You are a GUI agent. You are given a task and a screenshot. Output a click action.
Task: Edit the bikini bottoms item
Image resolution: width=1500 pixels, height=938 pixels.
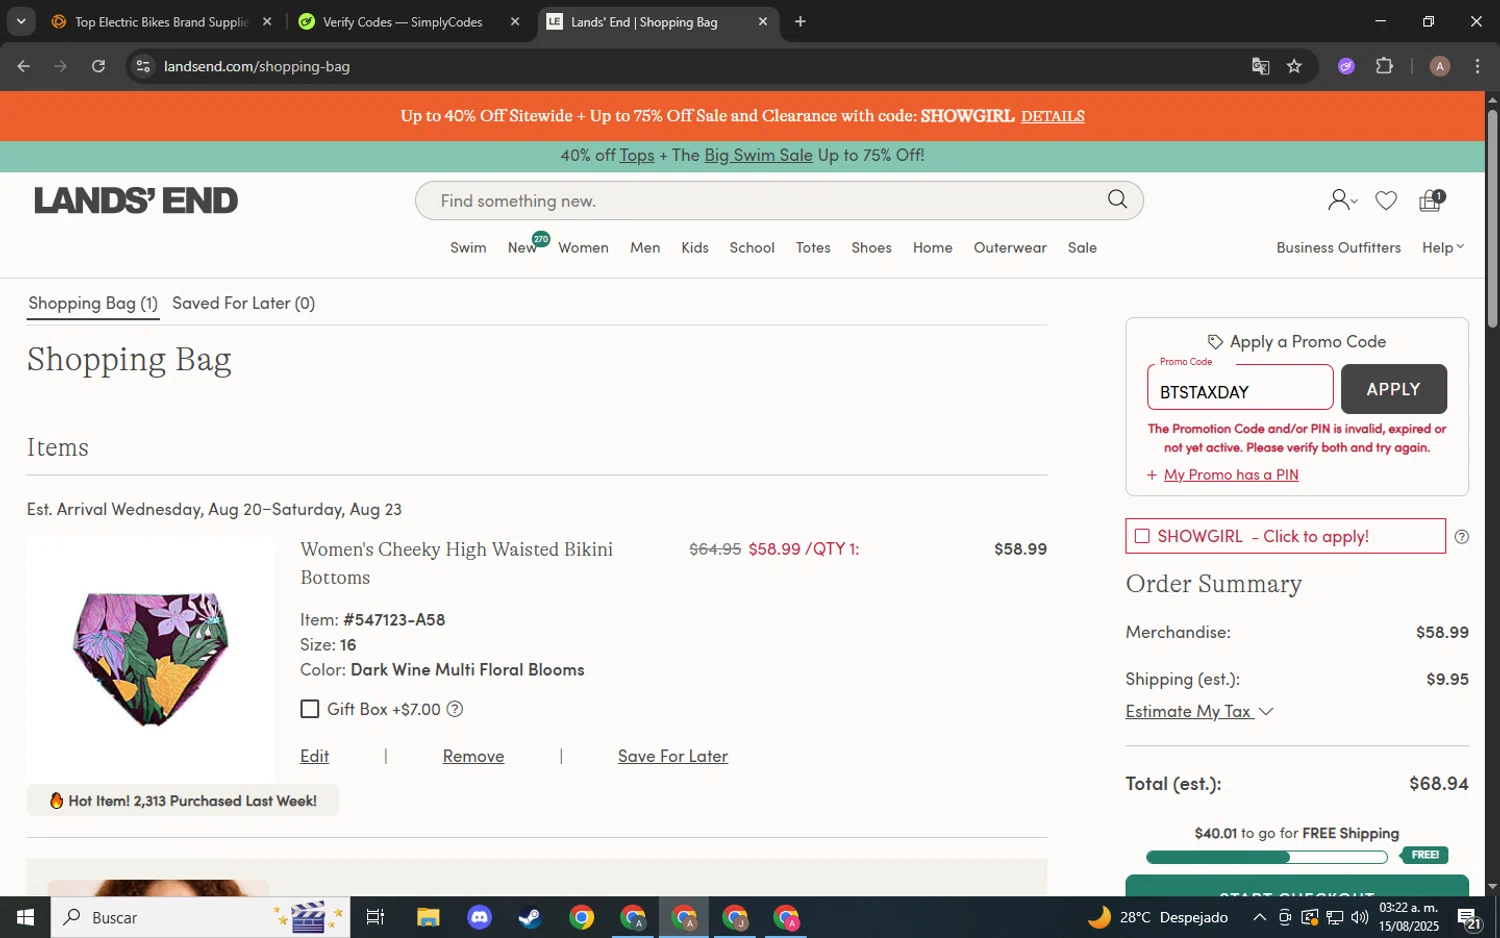click(314, 756)
